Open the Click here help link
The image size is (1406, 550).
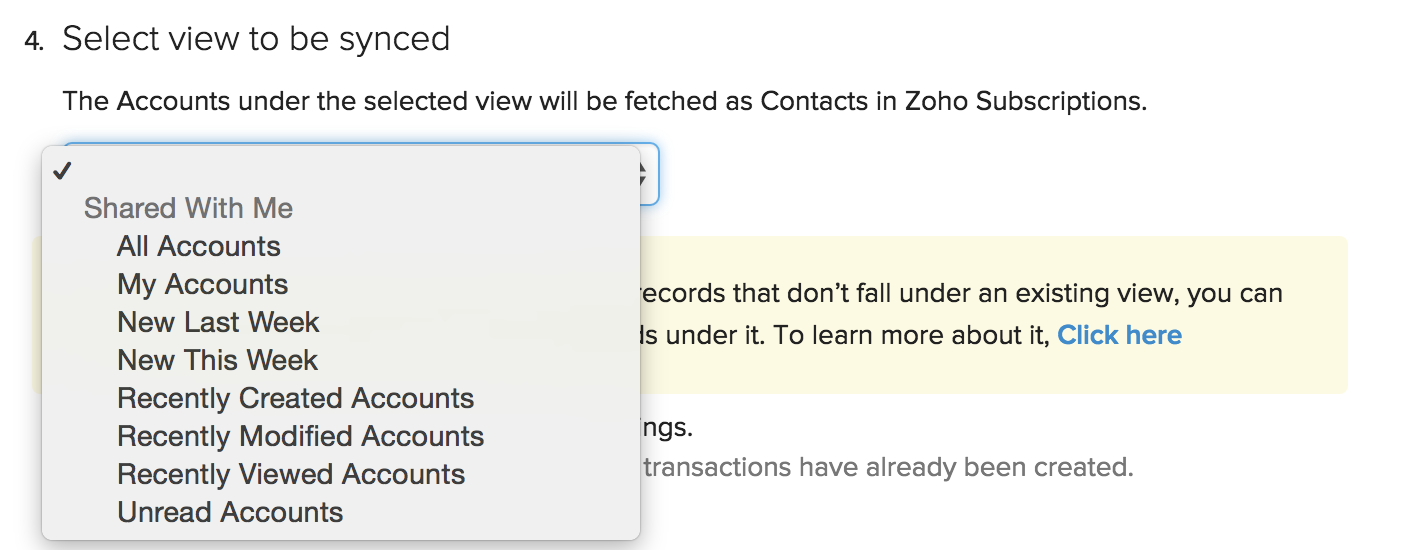tap(1119, 335)
